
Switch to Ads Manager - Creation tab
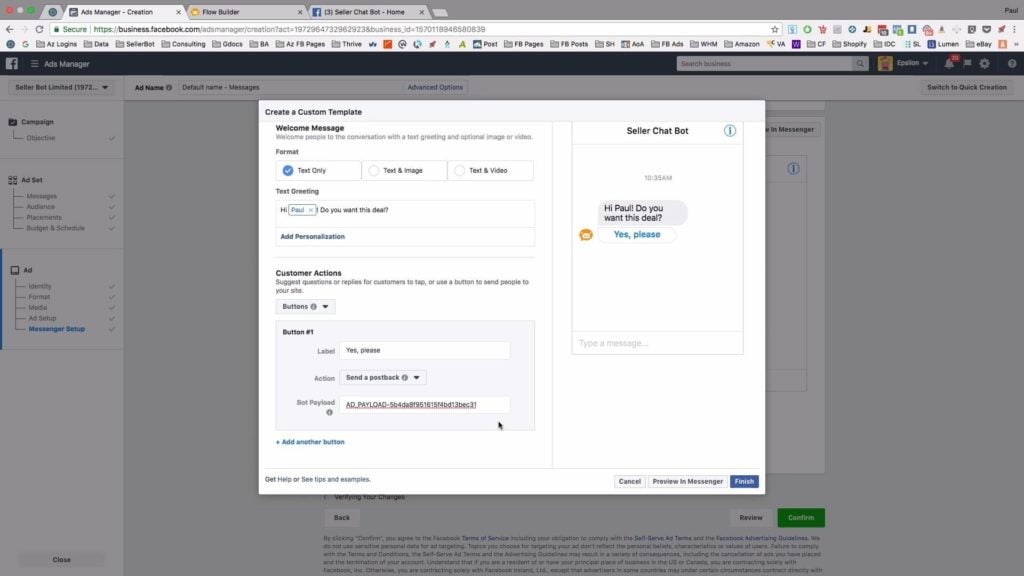(125, 12)
